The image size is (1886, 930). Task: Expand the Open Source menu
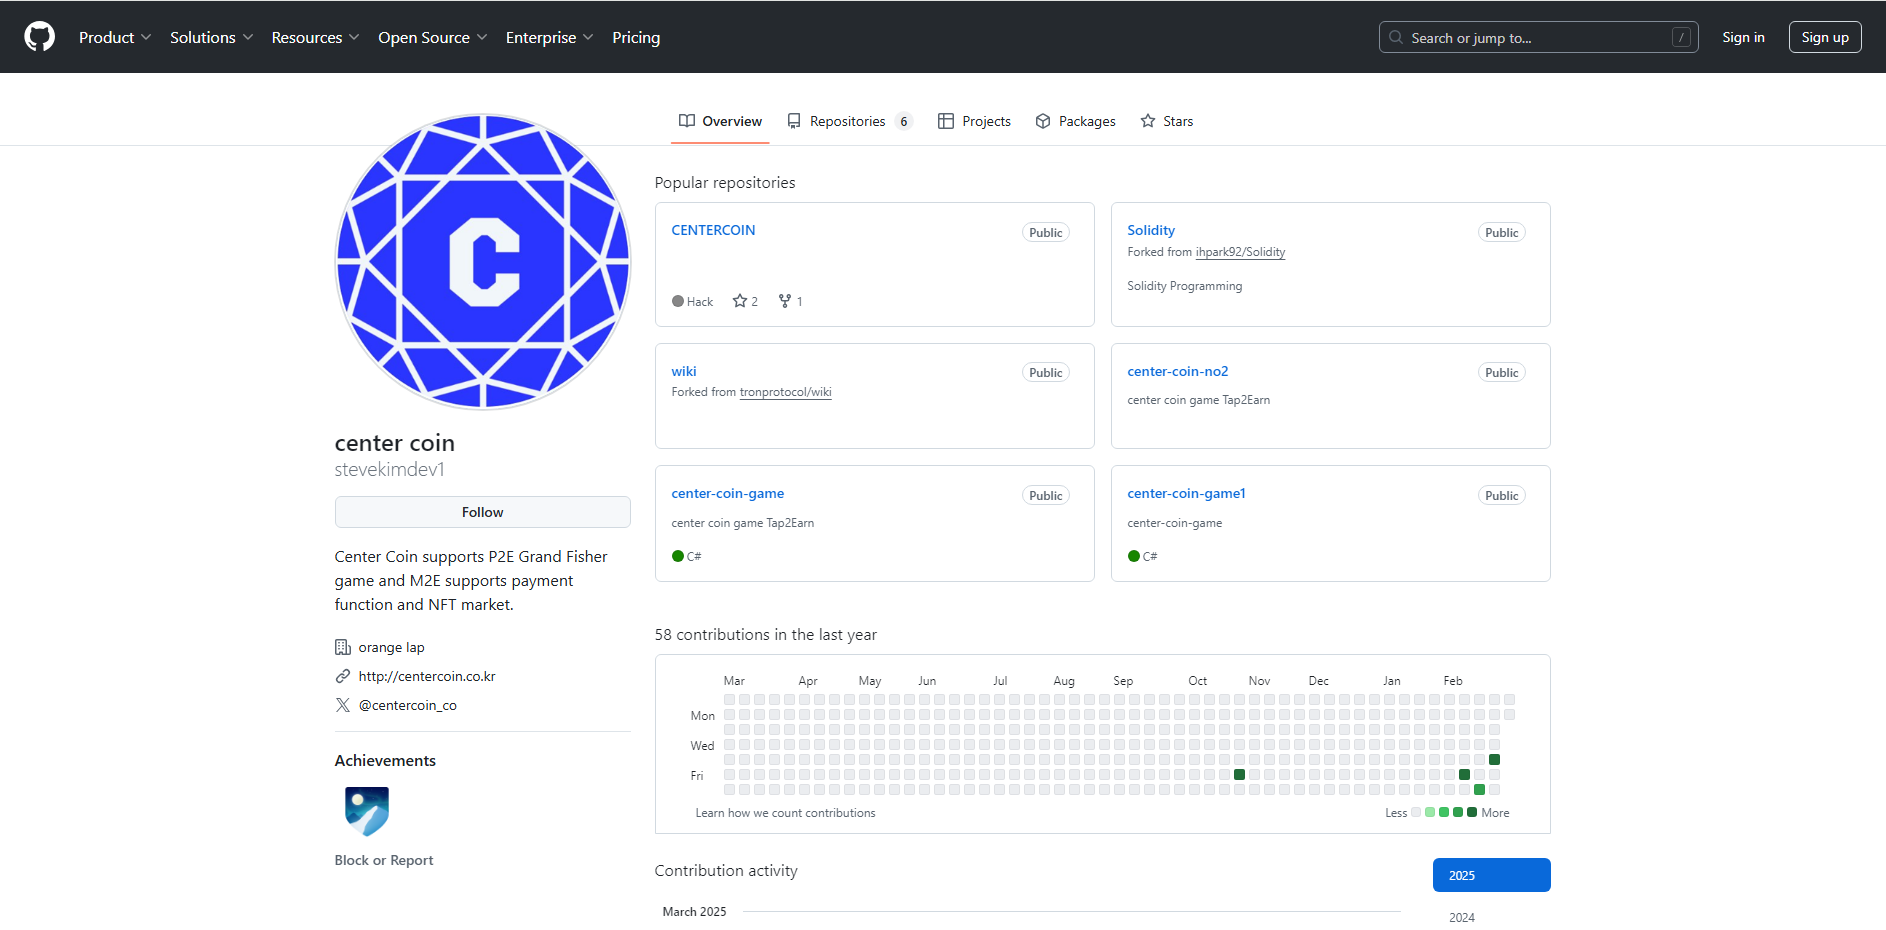click(x=432, y=37)
